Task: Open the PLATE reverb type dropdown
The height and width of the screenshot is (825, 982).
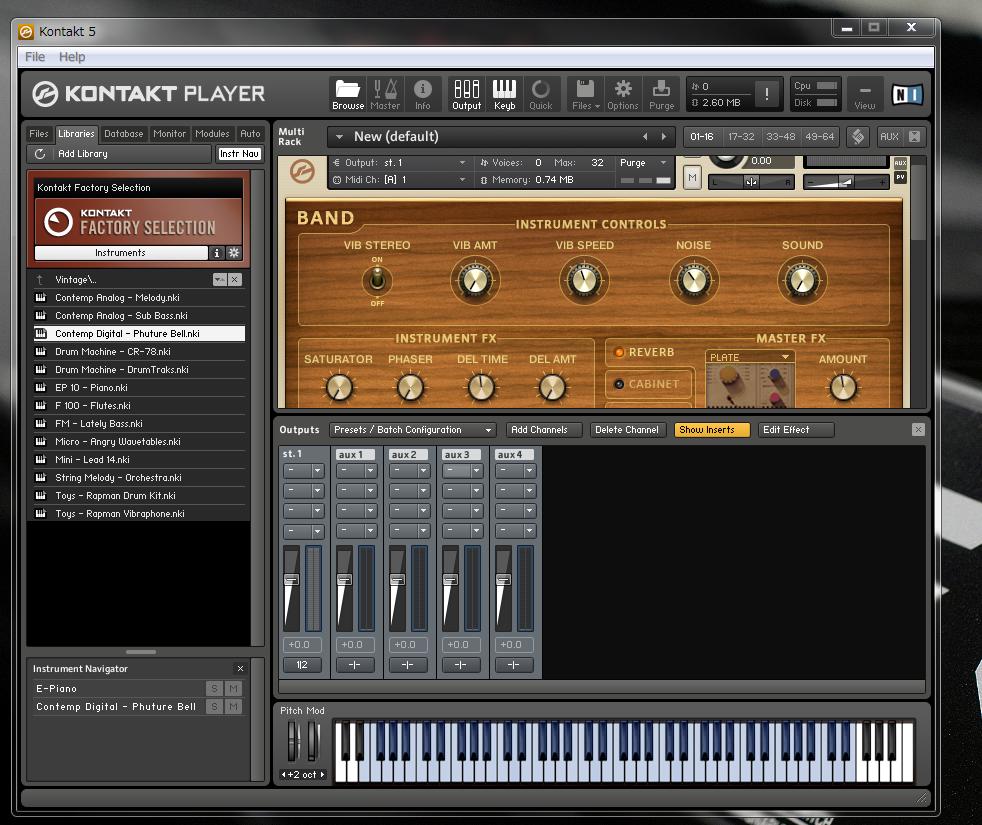Action: [750, 357]
